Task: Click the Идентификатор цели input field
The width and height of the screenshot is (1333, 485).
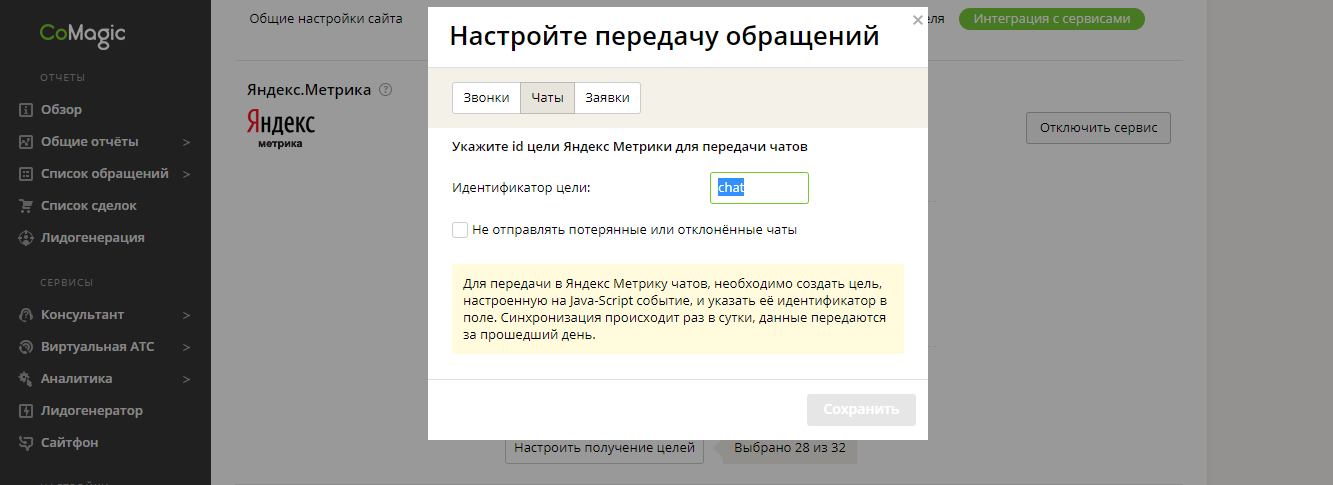Action: pyautogui.click(x=759, y=188)
